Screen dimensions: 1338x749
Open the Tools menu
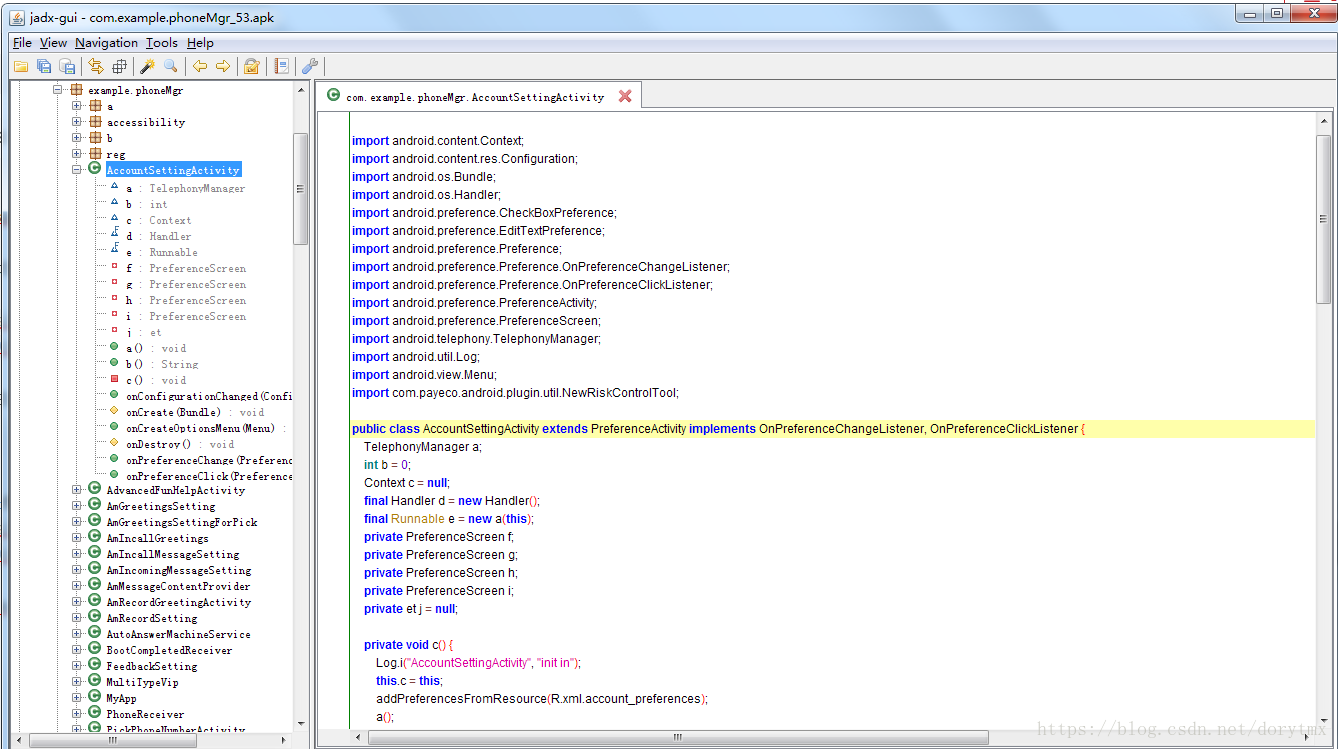[x=161, y=43]
